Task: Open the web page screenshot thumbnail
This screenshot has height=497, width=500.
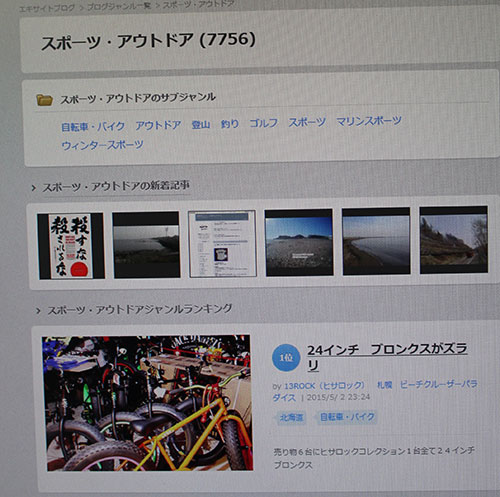Action: [222, 243]
